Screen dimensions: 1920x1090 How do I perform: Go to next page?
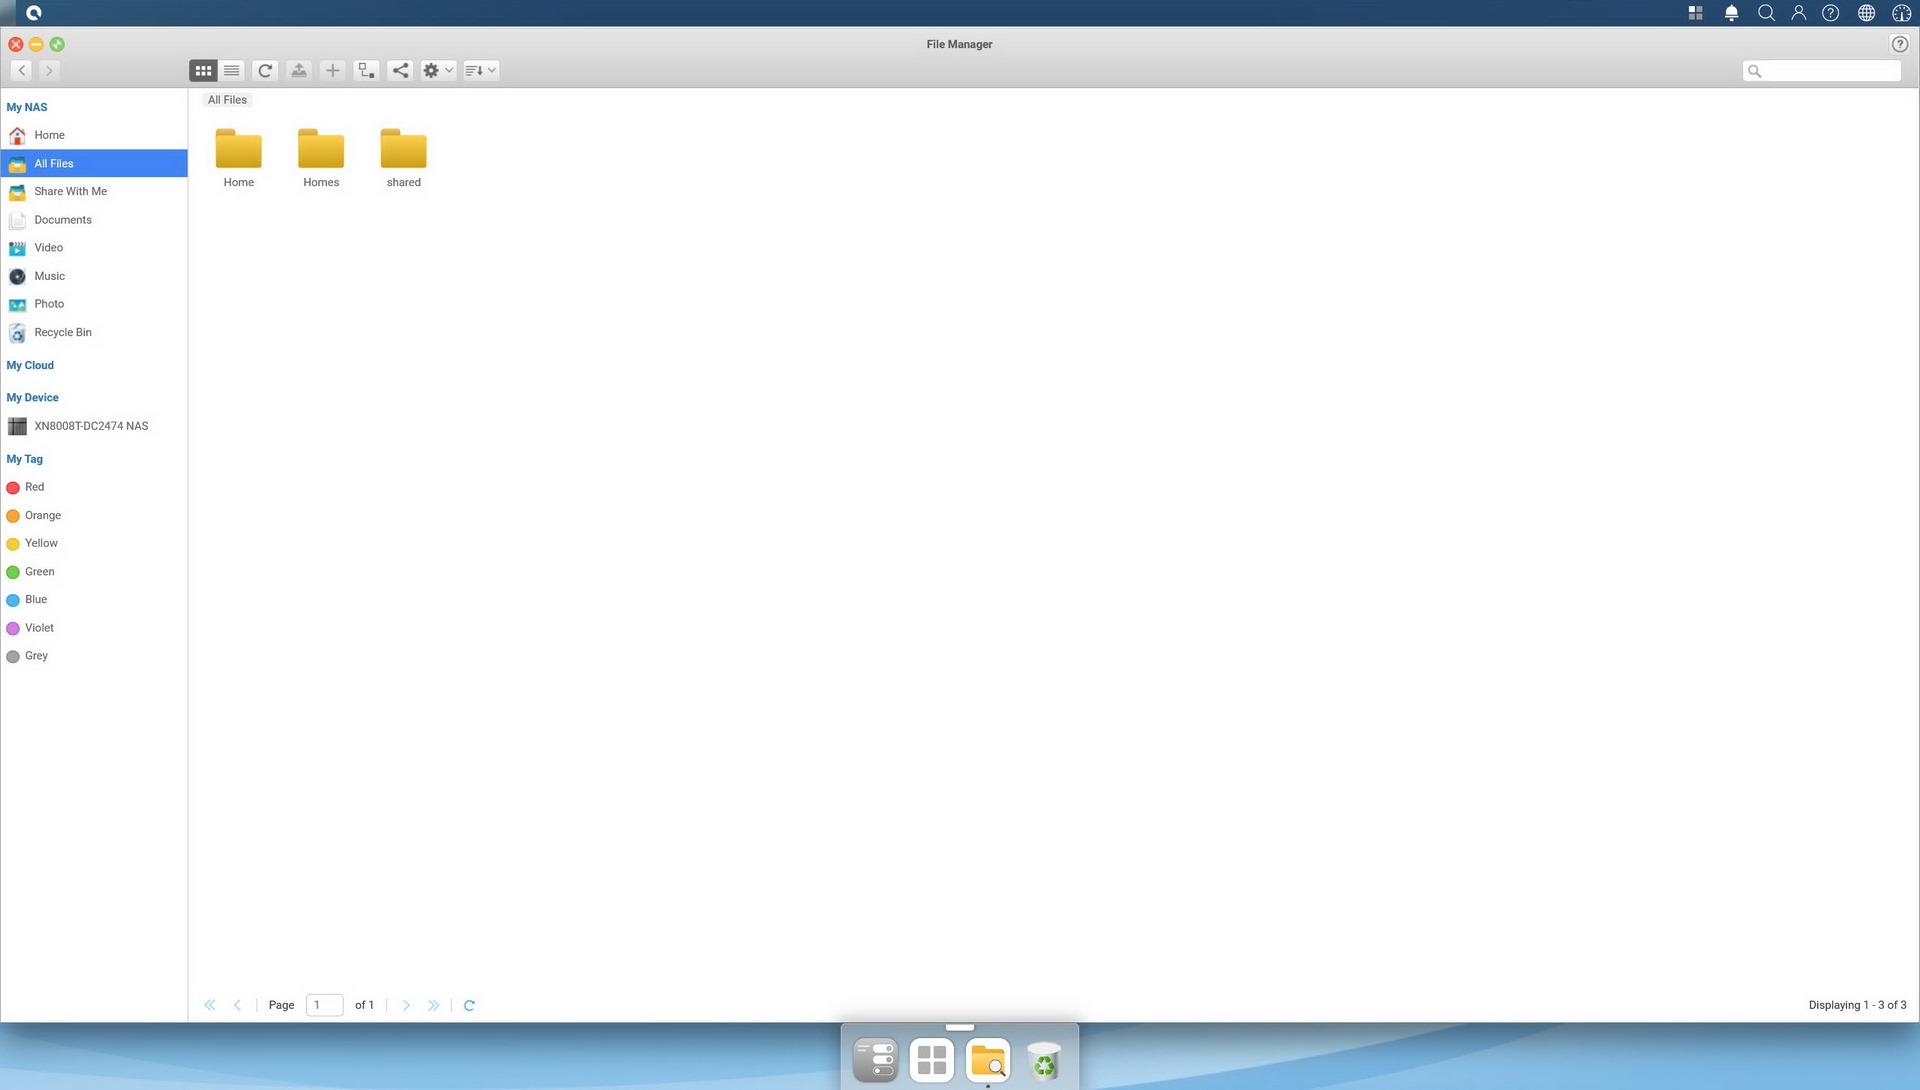[406, 1005]
